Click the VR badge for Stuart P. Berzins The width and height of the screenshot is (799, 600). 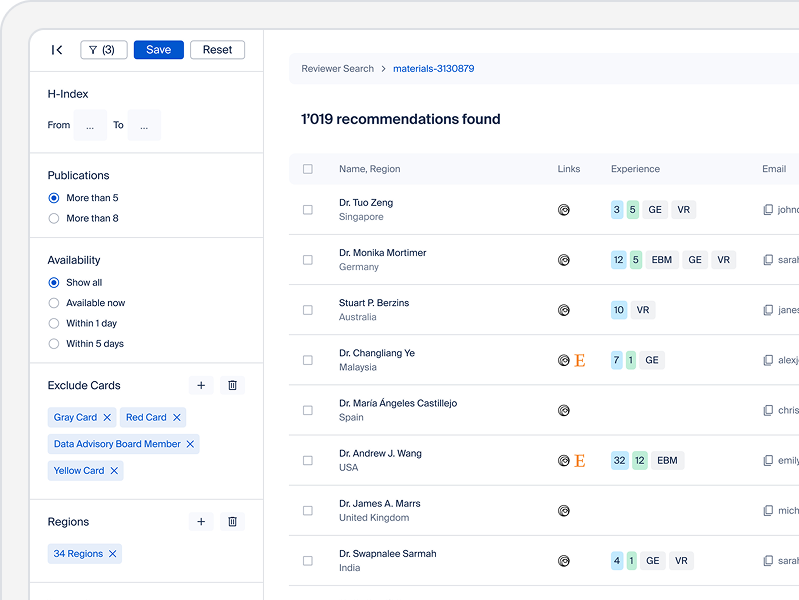643,310
